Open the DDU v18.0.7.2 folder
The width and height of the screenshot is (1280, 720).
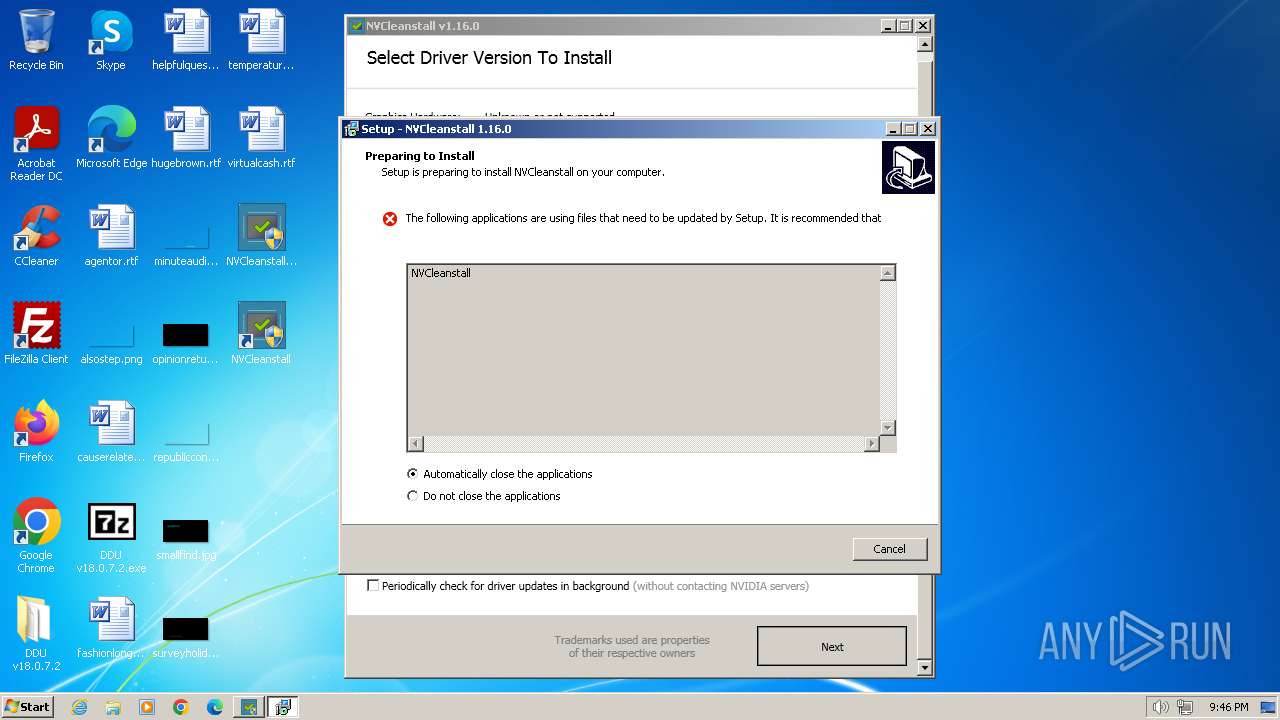point(36,634)
